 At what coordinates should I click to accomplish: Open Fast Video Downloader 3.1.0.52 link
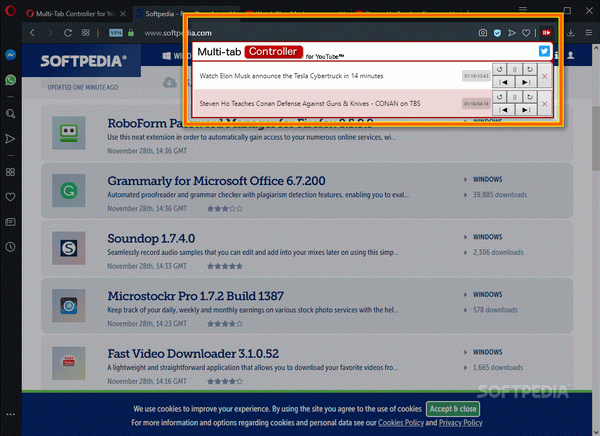193,353
